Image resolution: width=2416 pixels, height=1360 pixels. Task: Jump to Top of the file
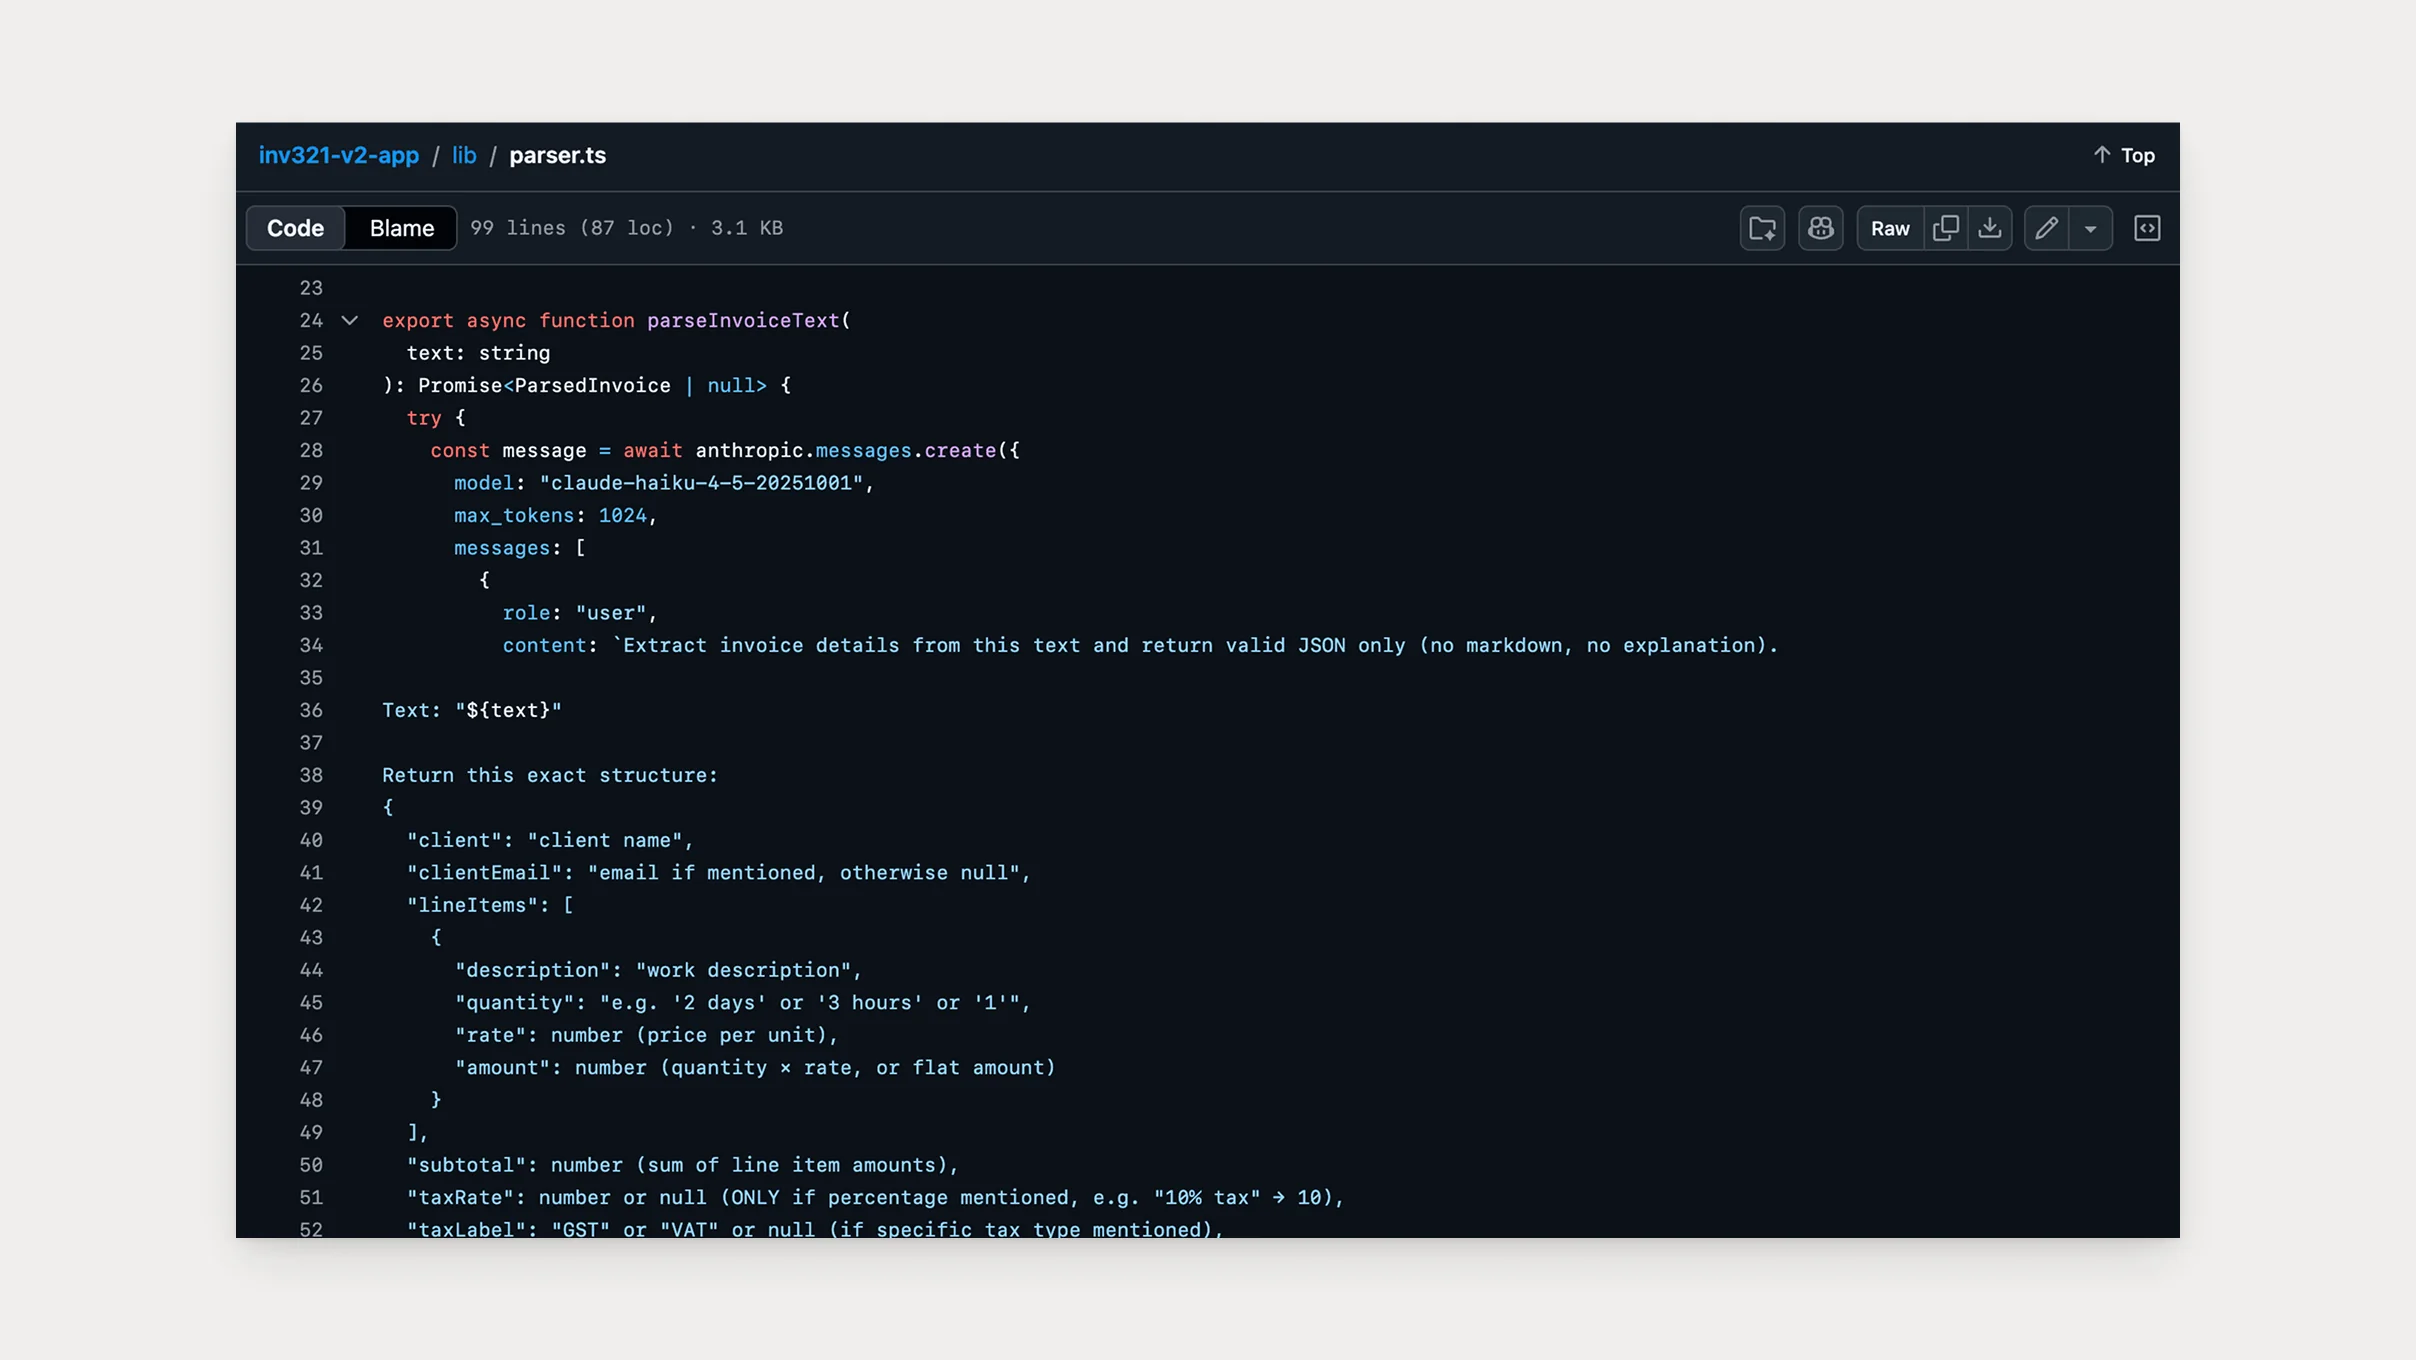point(2124,155)
